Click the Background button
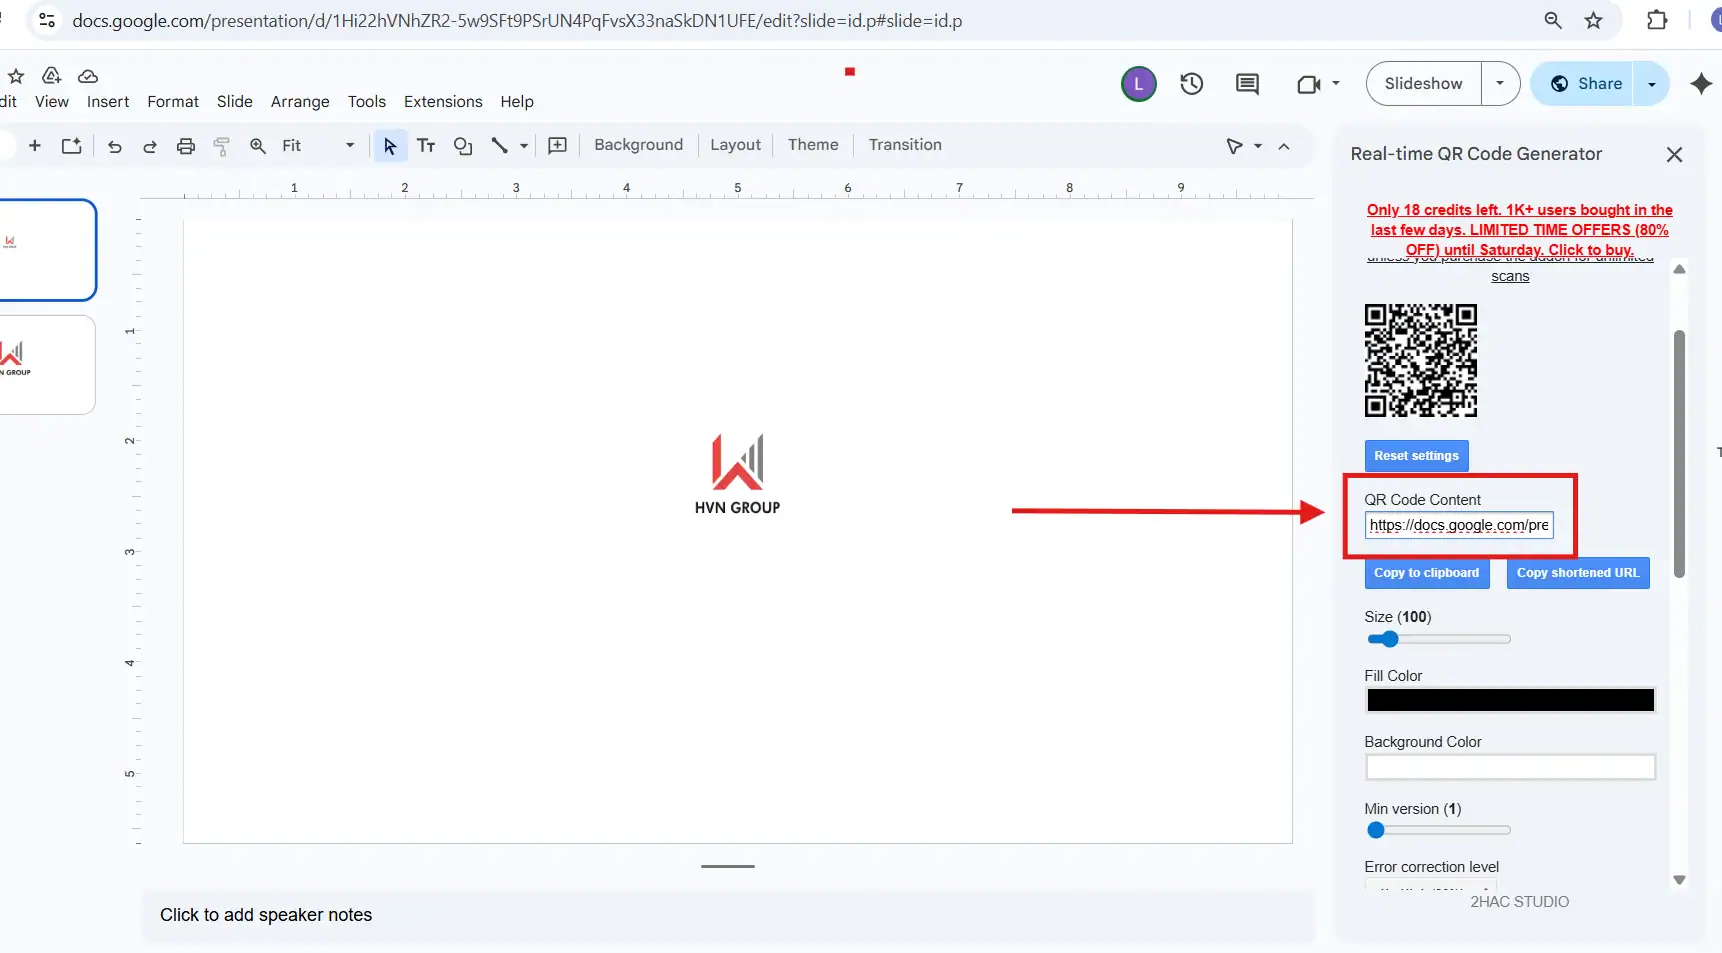1722x953 pixels. click(639, 145)
